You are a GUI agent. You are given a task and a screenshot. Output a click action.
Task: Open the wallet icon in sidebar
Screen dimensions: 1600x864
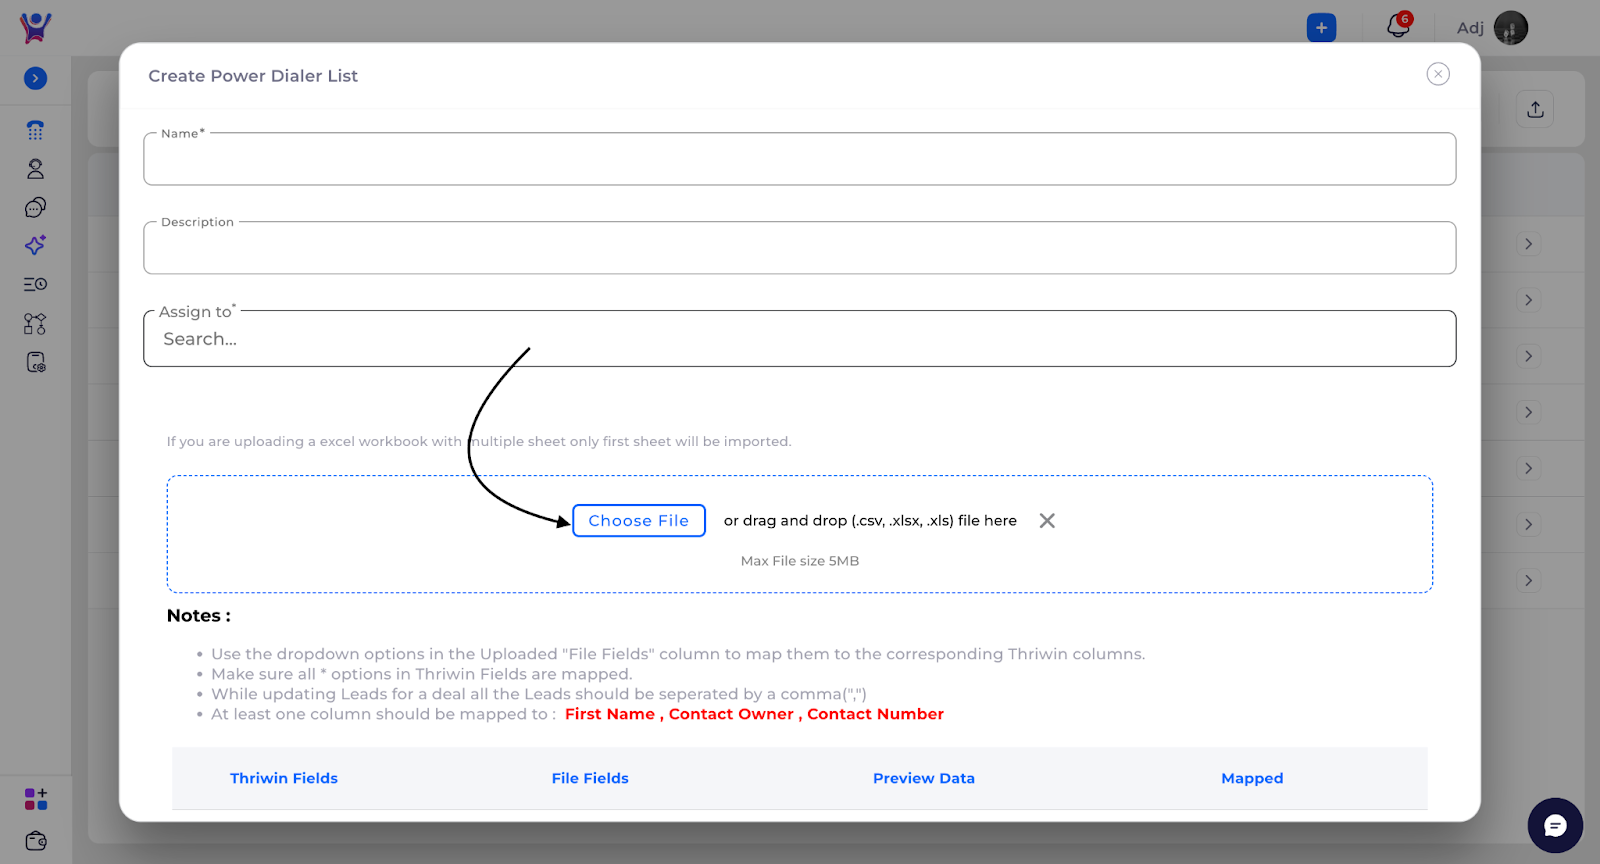click(35, 841)
